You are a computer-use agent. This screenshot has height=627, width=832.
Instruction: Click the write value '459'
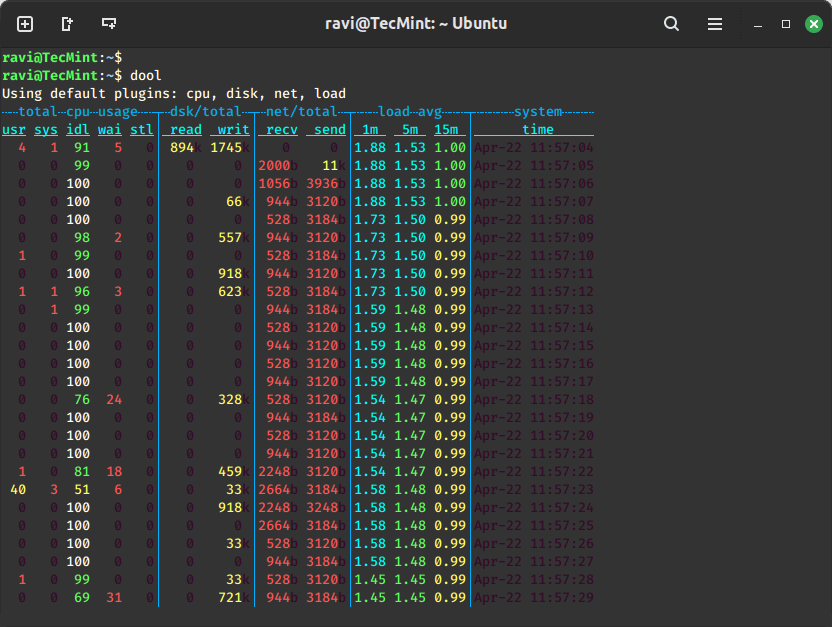230,472
